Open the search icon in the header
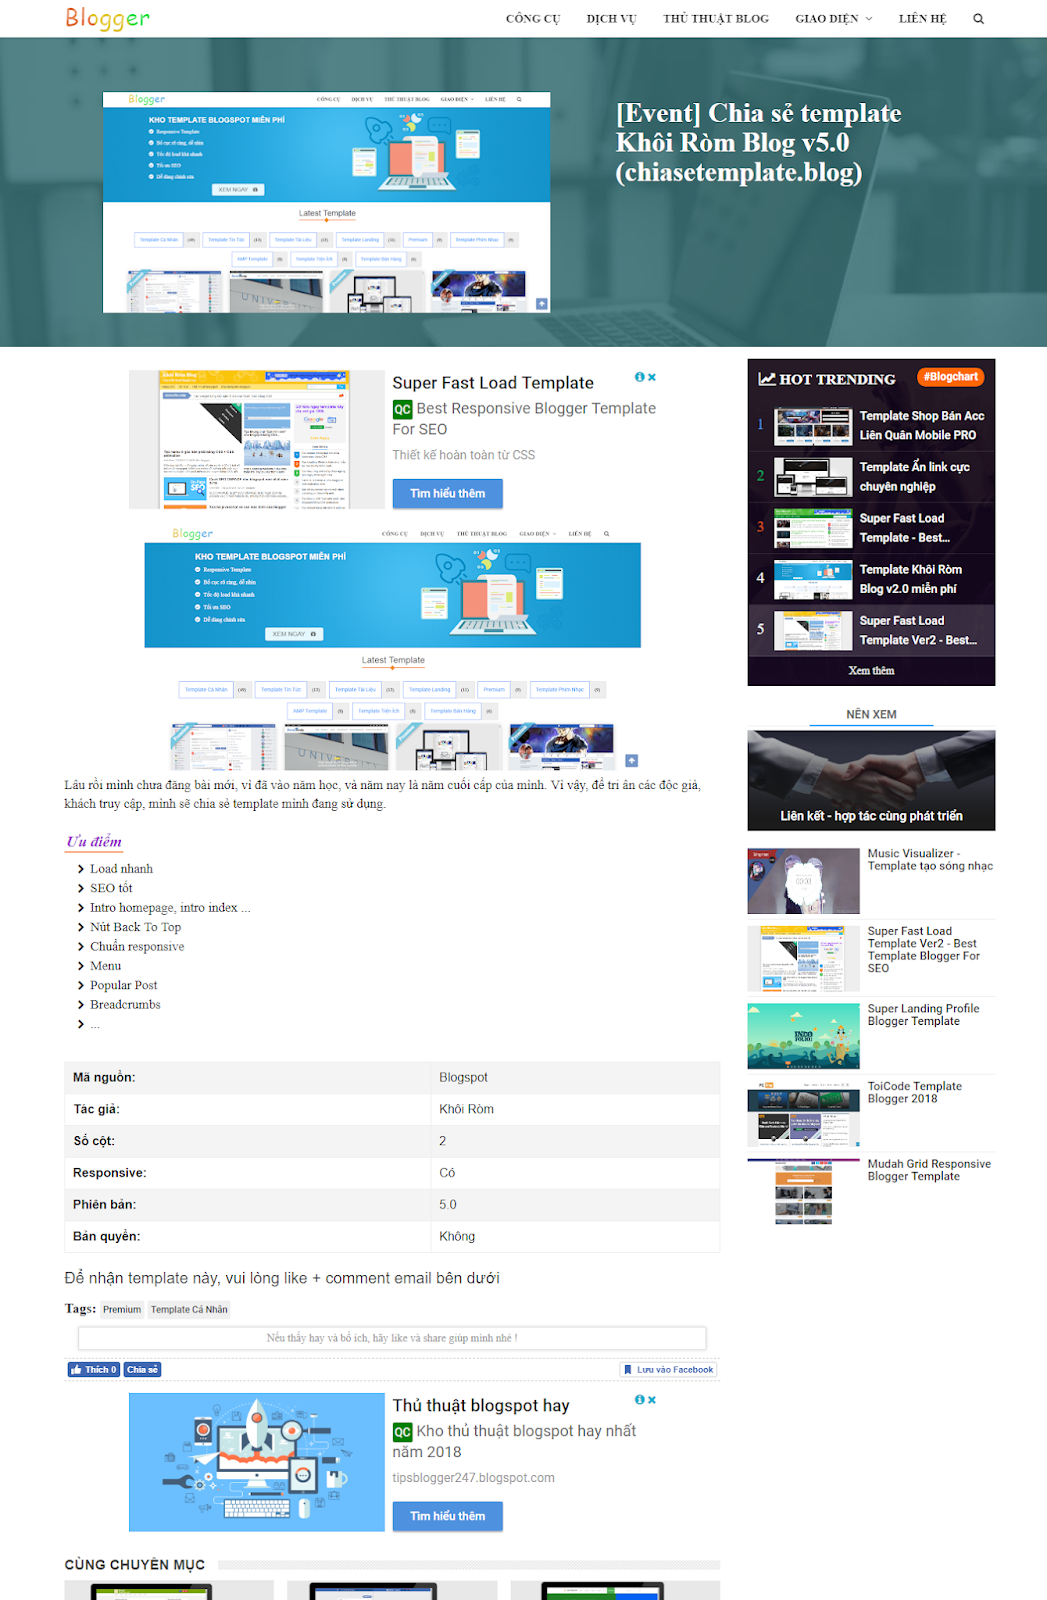 pyautogui.click(x=978, y=18)
